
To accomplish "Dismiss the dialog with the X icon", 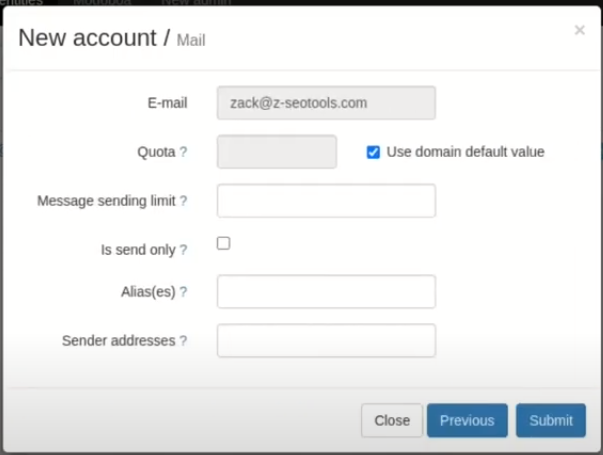I will point(580,30).
